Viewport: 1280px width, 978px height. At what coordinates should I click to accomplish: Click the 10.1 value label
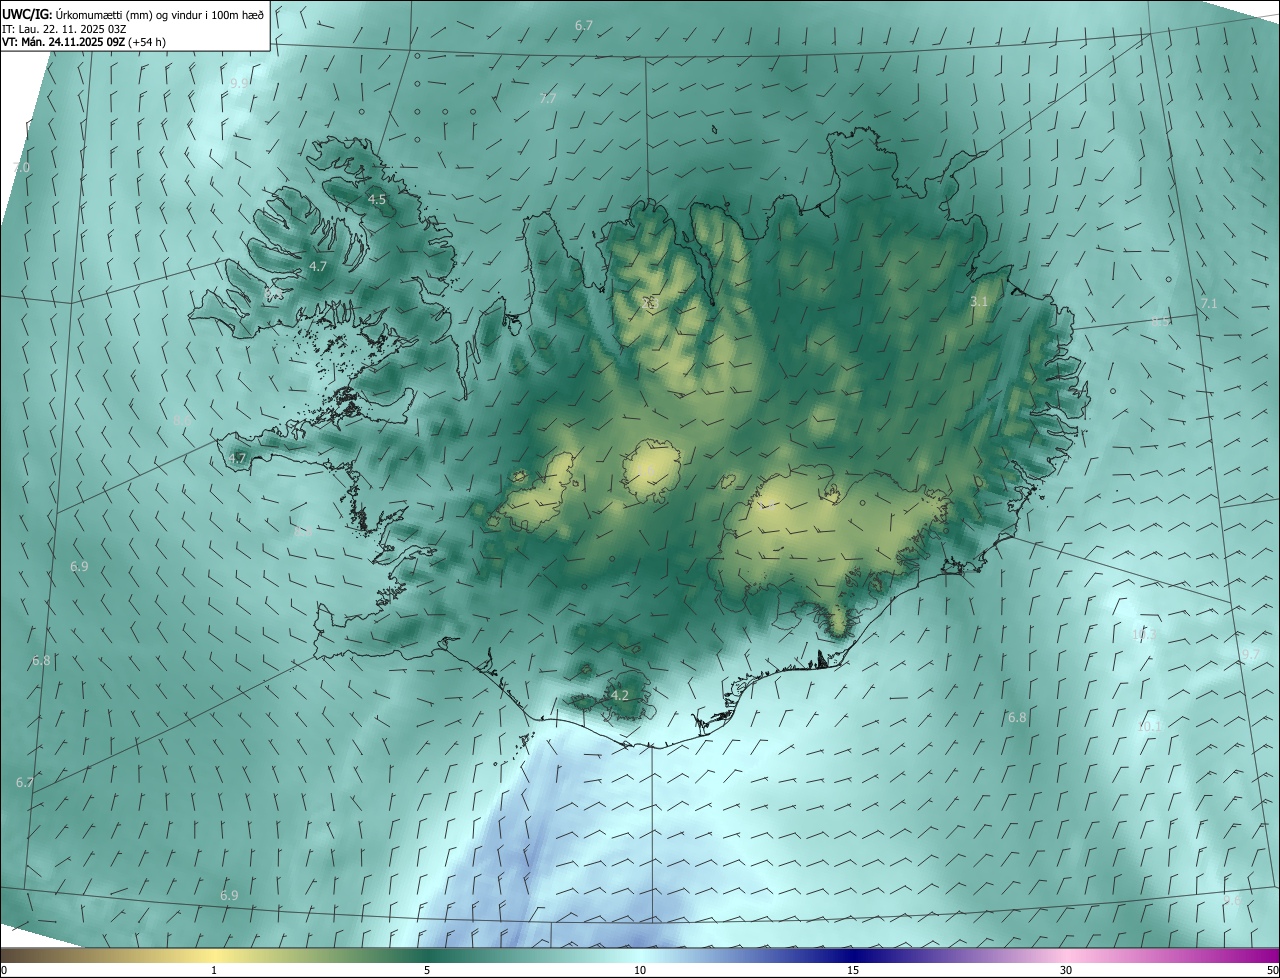pyautogui.click(x=1149, y=726)
